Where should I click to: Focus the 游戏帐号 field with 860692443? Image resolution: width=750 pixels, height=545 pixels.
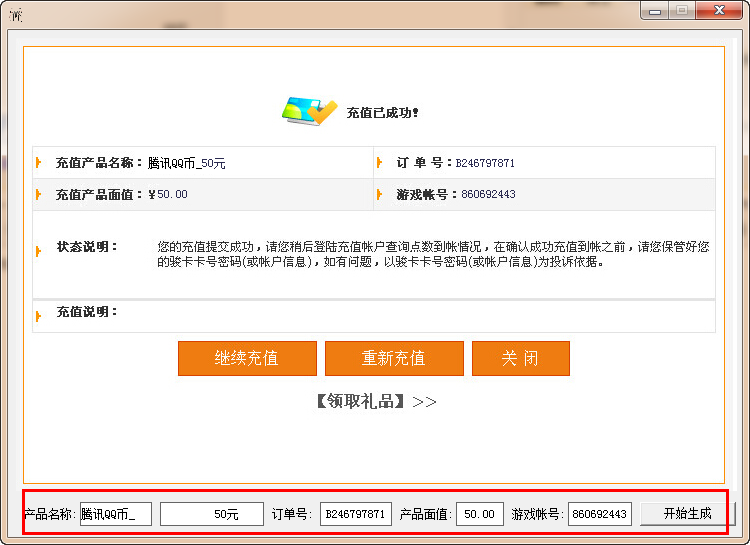tap(600, 514)
